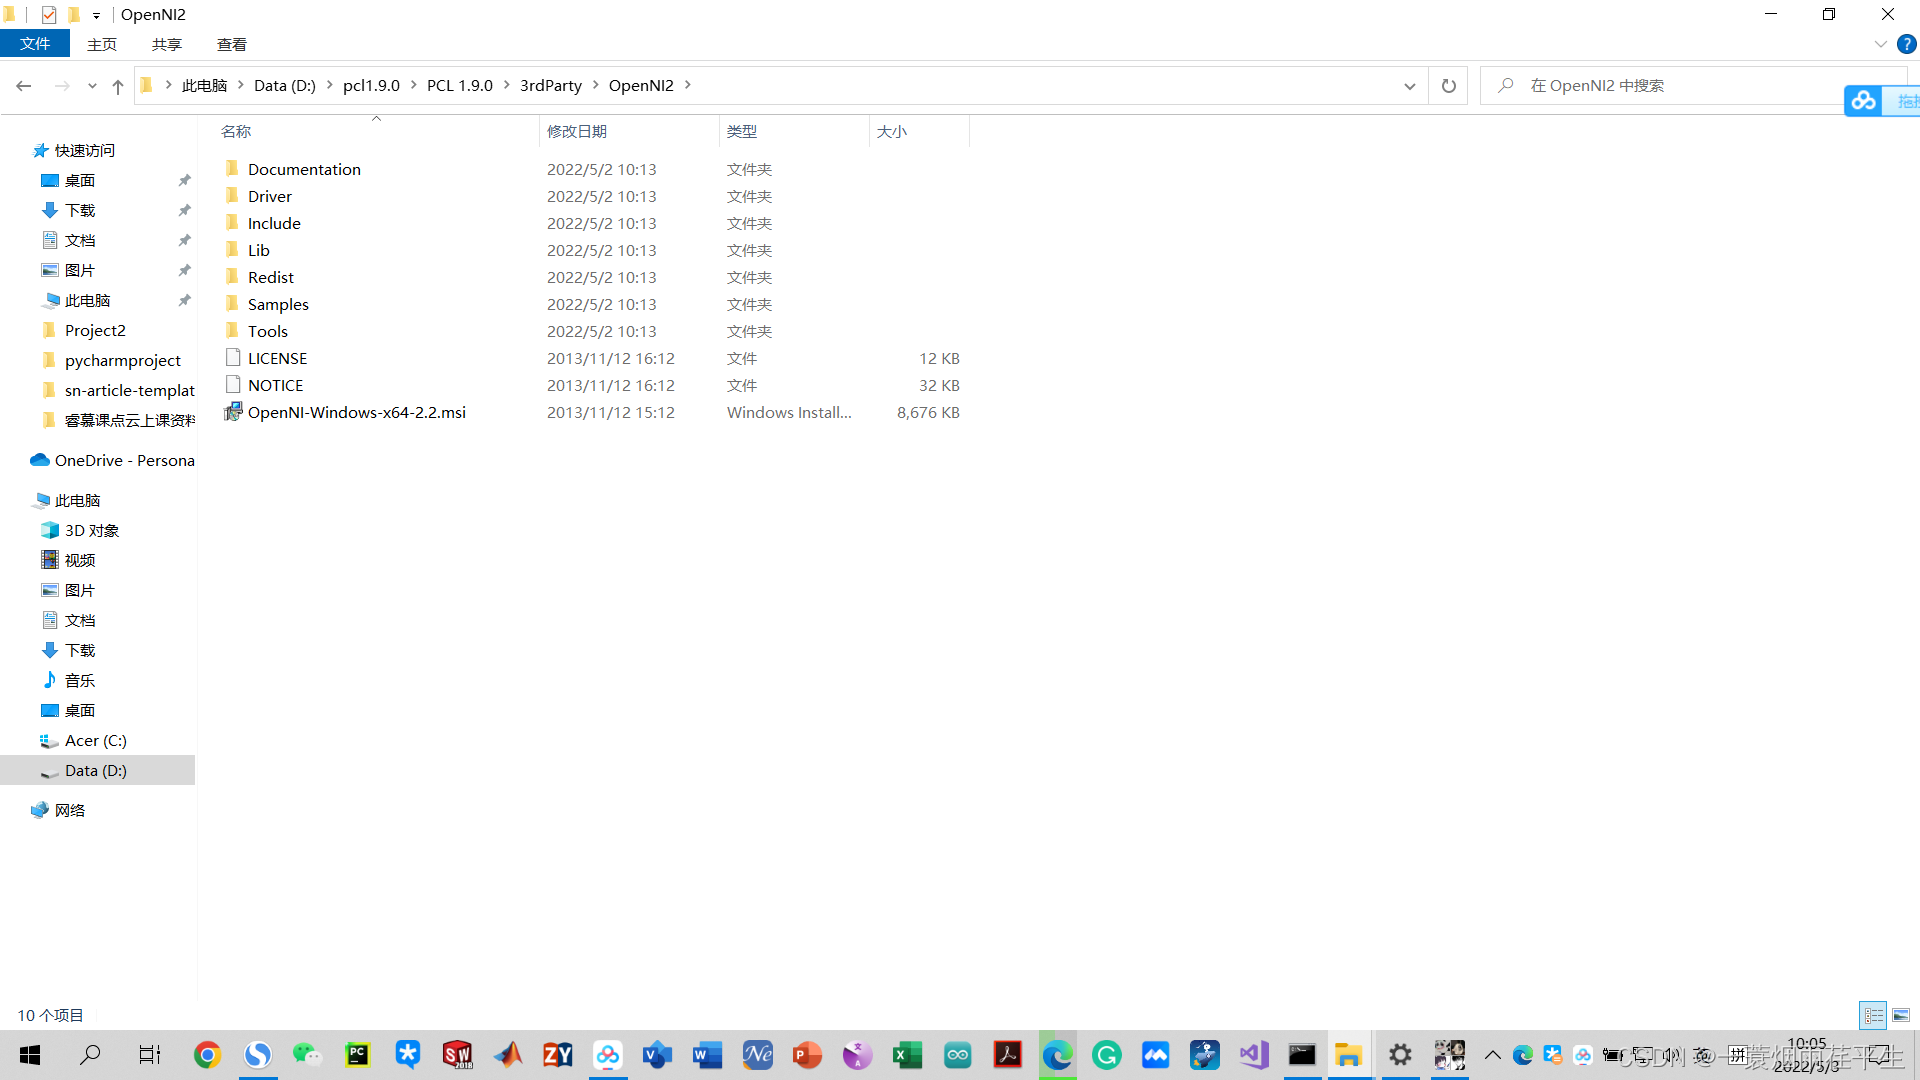This screenshot has width=1920, height=1080.
Task: Open Arduino IDE from taskbar
Action: (957, 1055)
